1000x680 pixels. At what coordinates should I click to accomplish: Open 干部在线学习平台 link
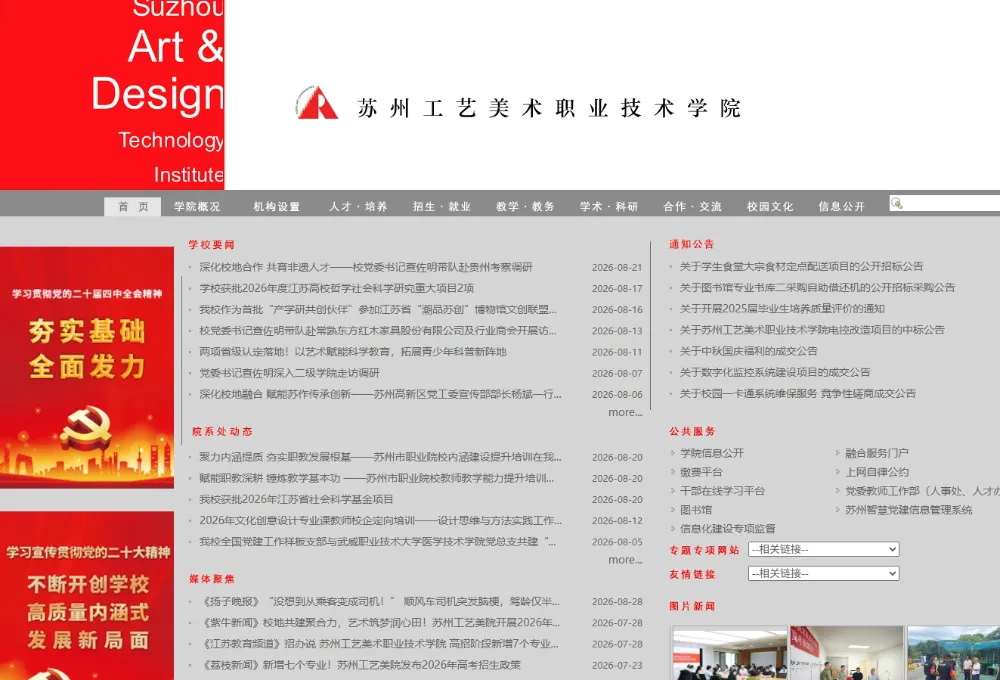pyautogui.click(x=722, y=491)
